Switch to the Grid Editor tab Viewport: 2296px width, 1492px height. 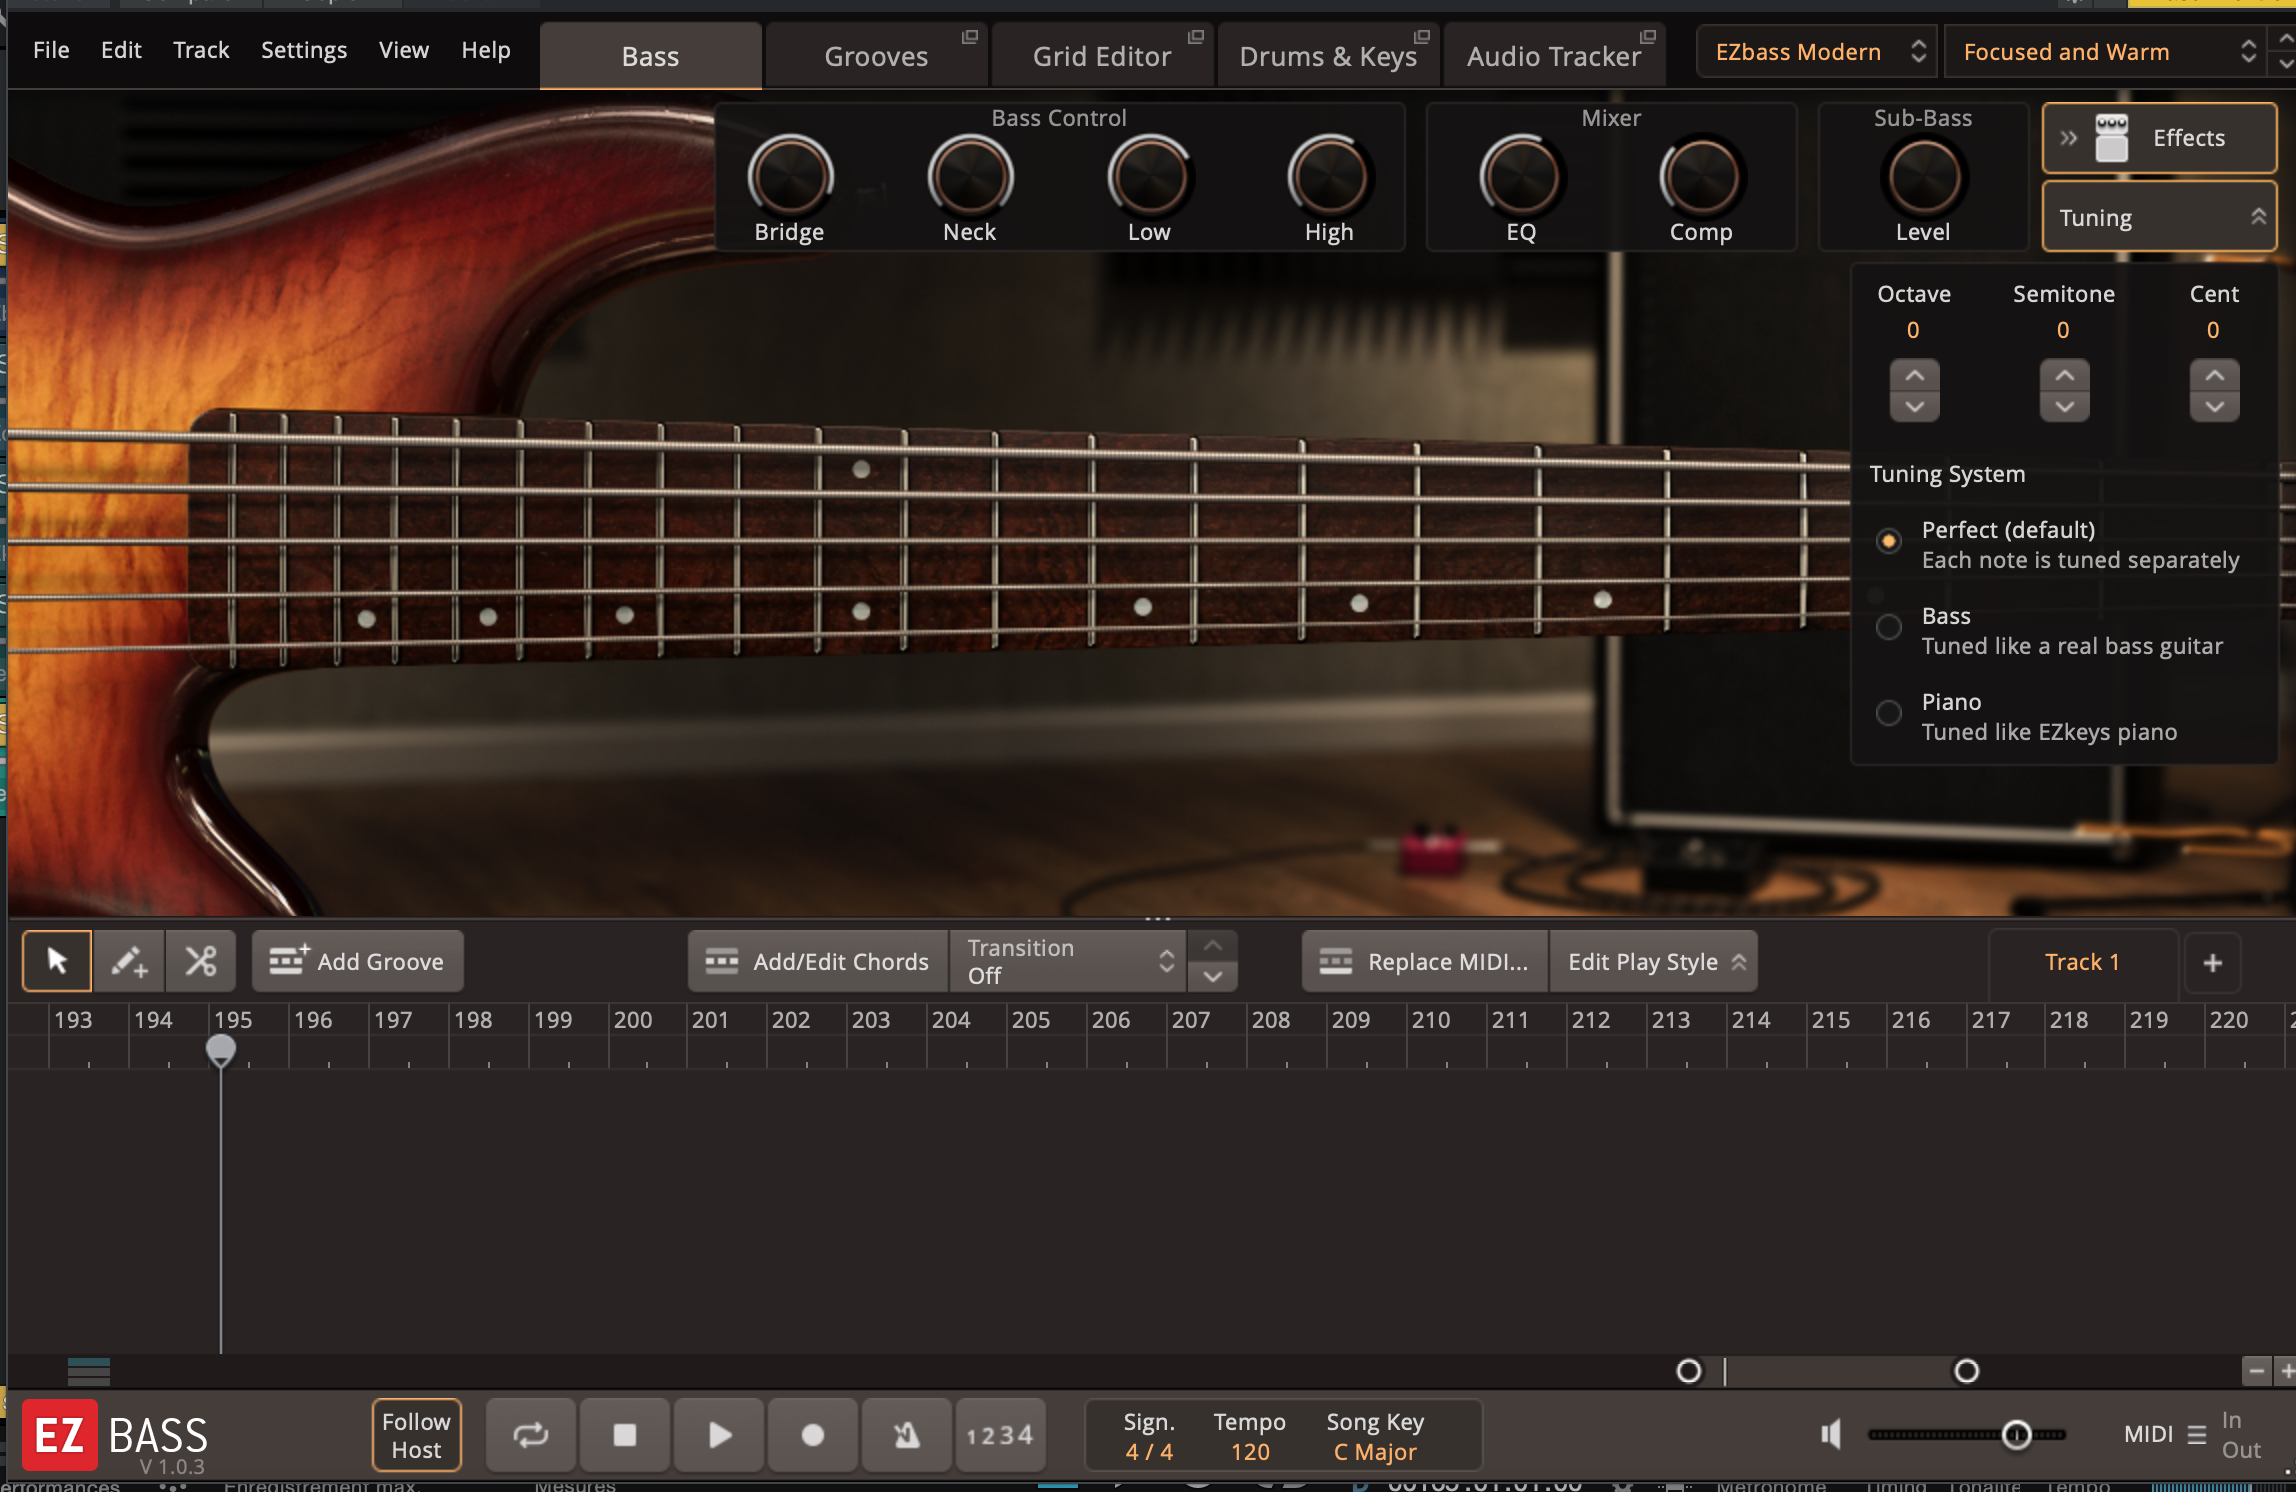point(1101,56)
